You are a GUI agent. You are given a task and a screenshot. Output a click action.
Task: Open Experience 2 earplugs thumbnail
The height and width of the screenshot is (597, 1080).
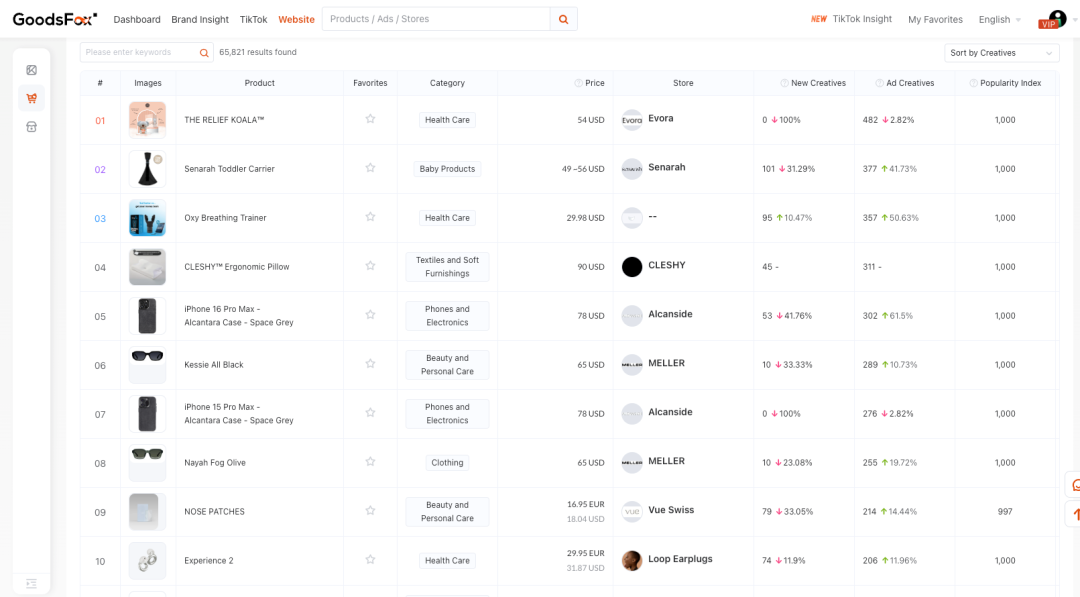[147, 561]
